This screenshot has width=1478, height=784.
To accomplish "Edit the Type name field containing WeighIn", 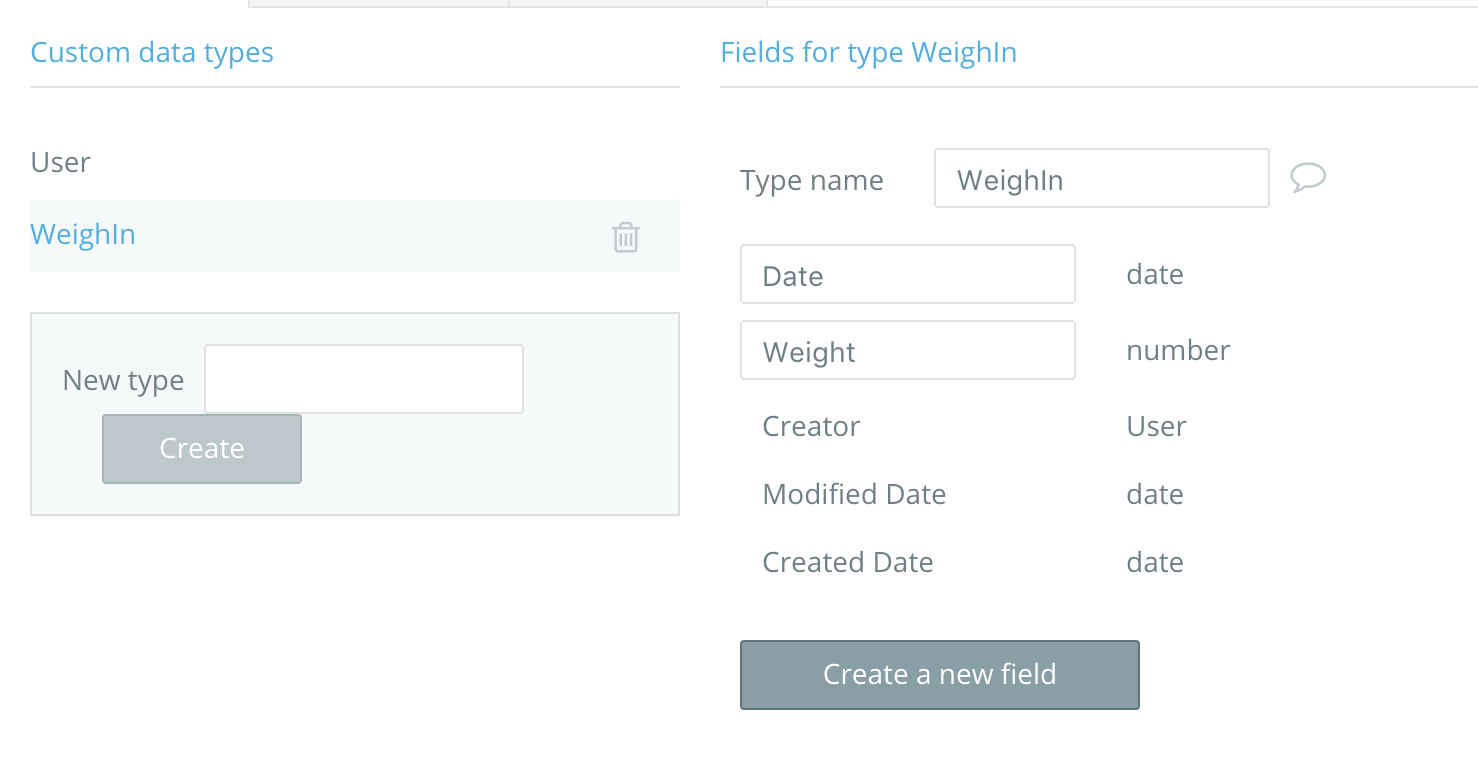I will tap(1101, 179).
